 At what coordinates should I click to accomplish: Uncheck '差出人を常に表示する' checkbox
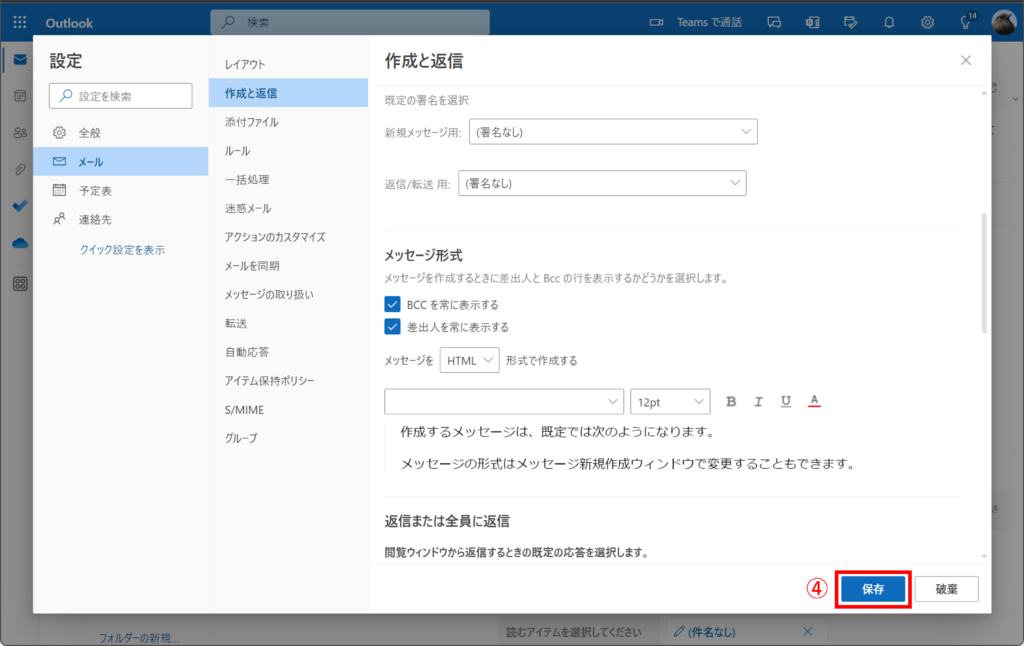(x=392, y=326)
